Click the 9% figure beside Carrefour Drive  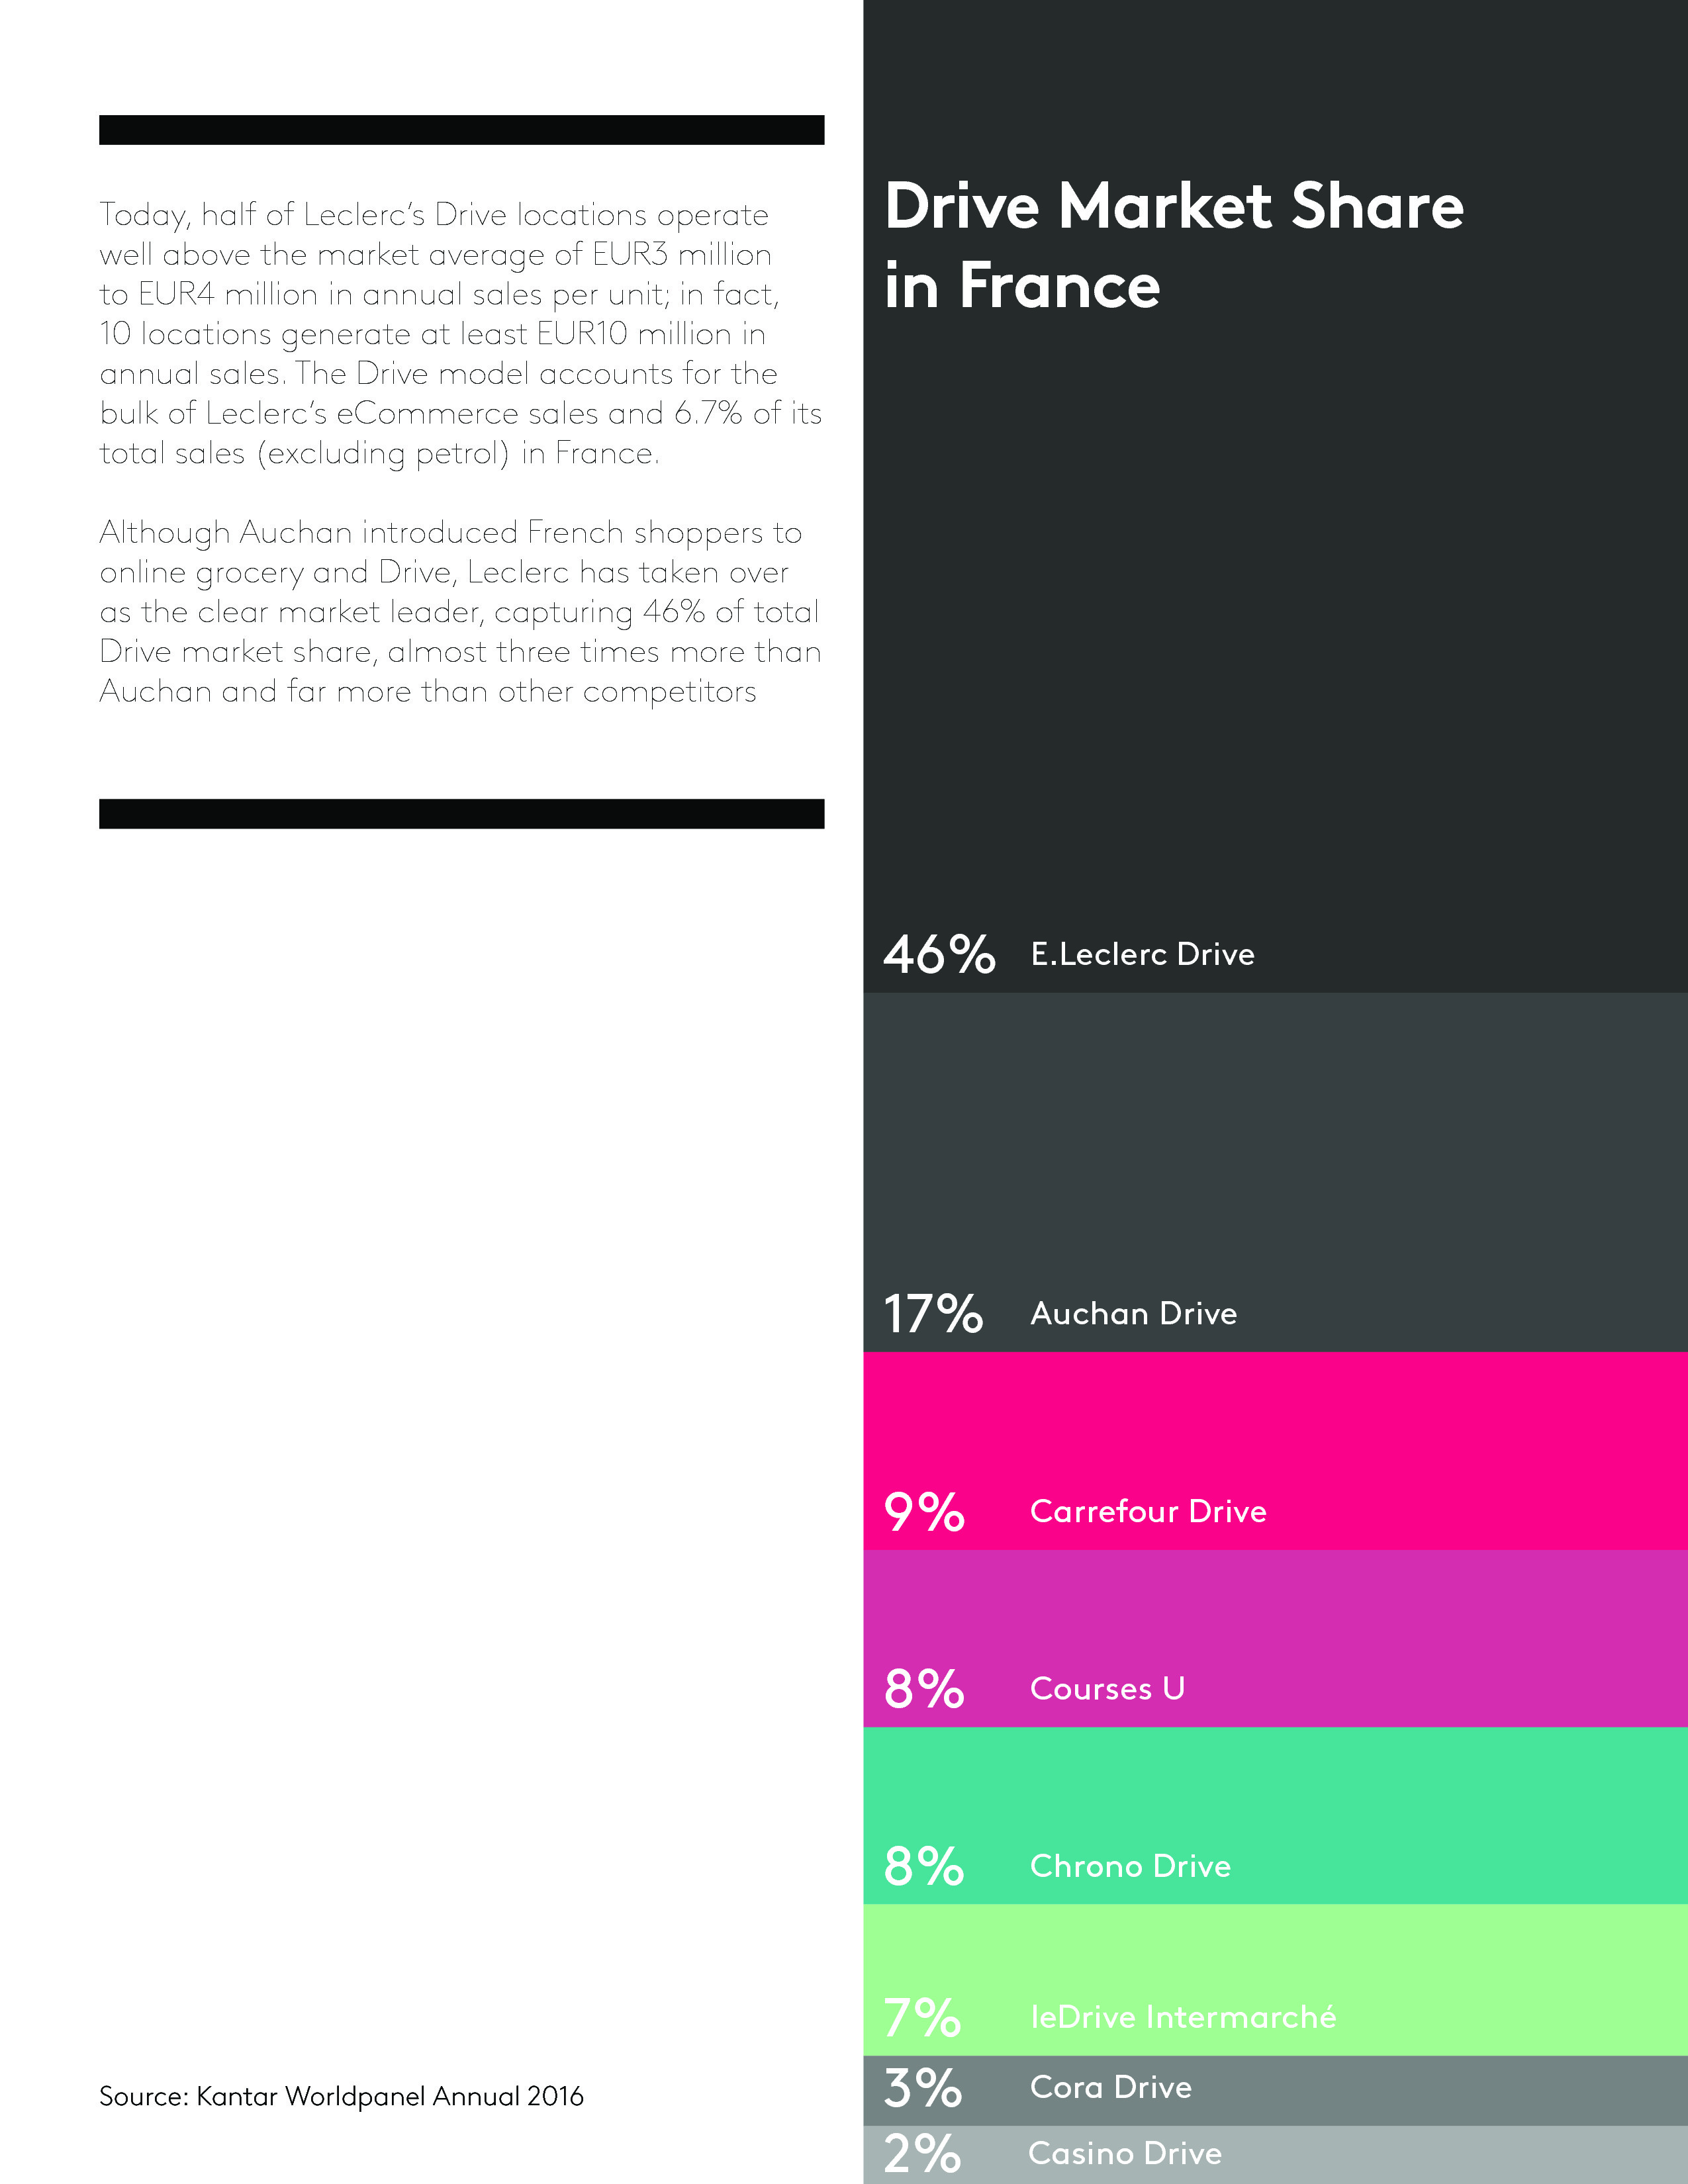click(924, 1512)
